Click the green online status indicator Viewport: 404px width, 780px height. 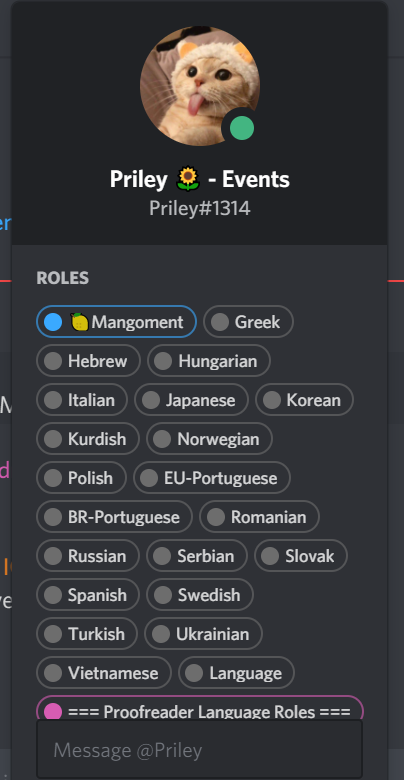[x=242, y=129]
